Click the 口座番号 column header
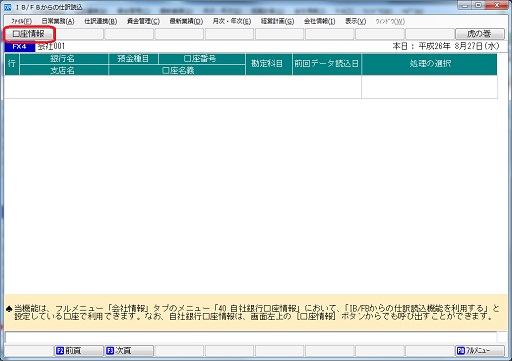Image resolution: width=512 pixels, height=361 pixels. click(x=202, y=59)
